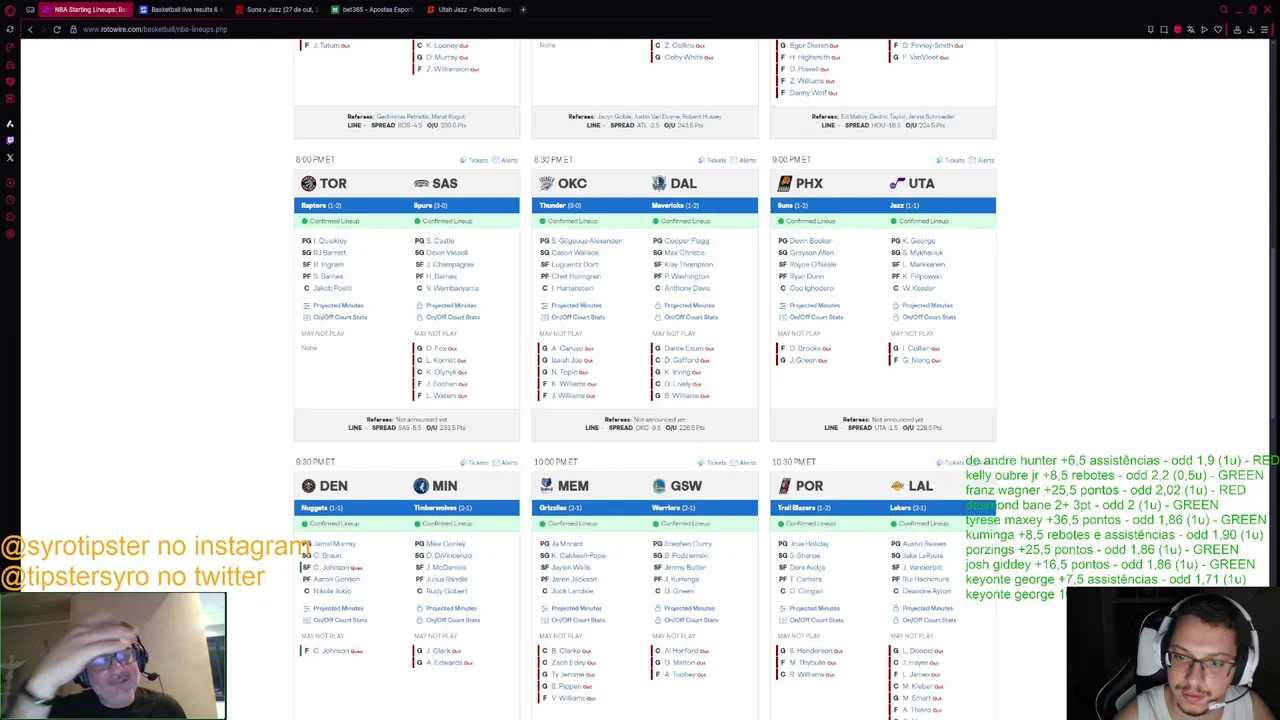The width and height of the screenshot is (1280, 720).
Task: Open Spurs On/Off Court Stats link
Action: (x=448, y=317)
